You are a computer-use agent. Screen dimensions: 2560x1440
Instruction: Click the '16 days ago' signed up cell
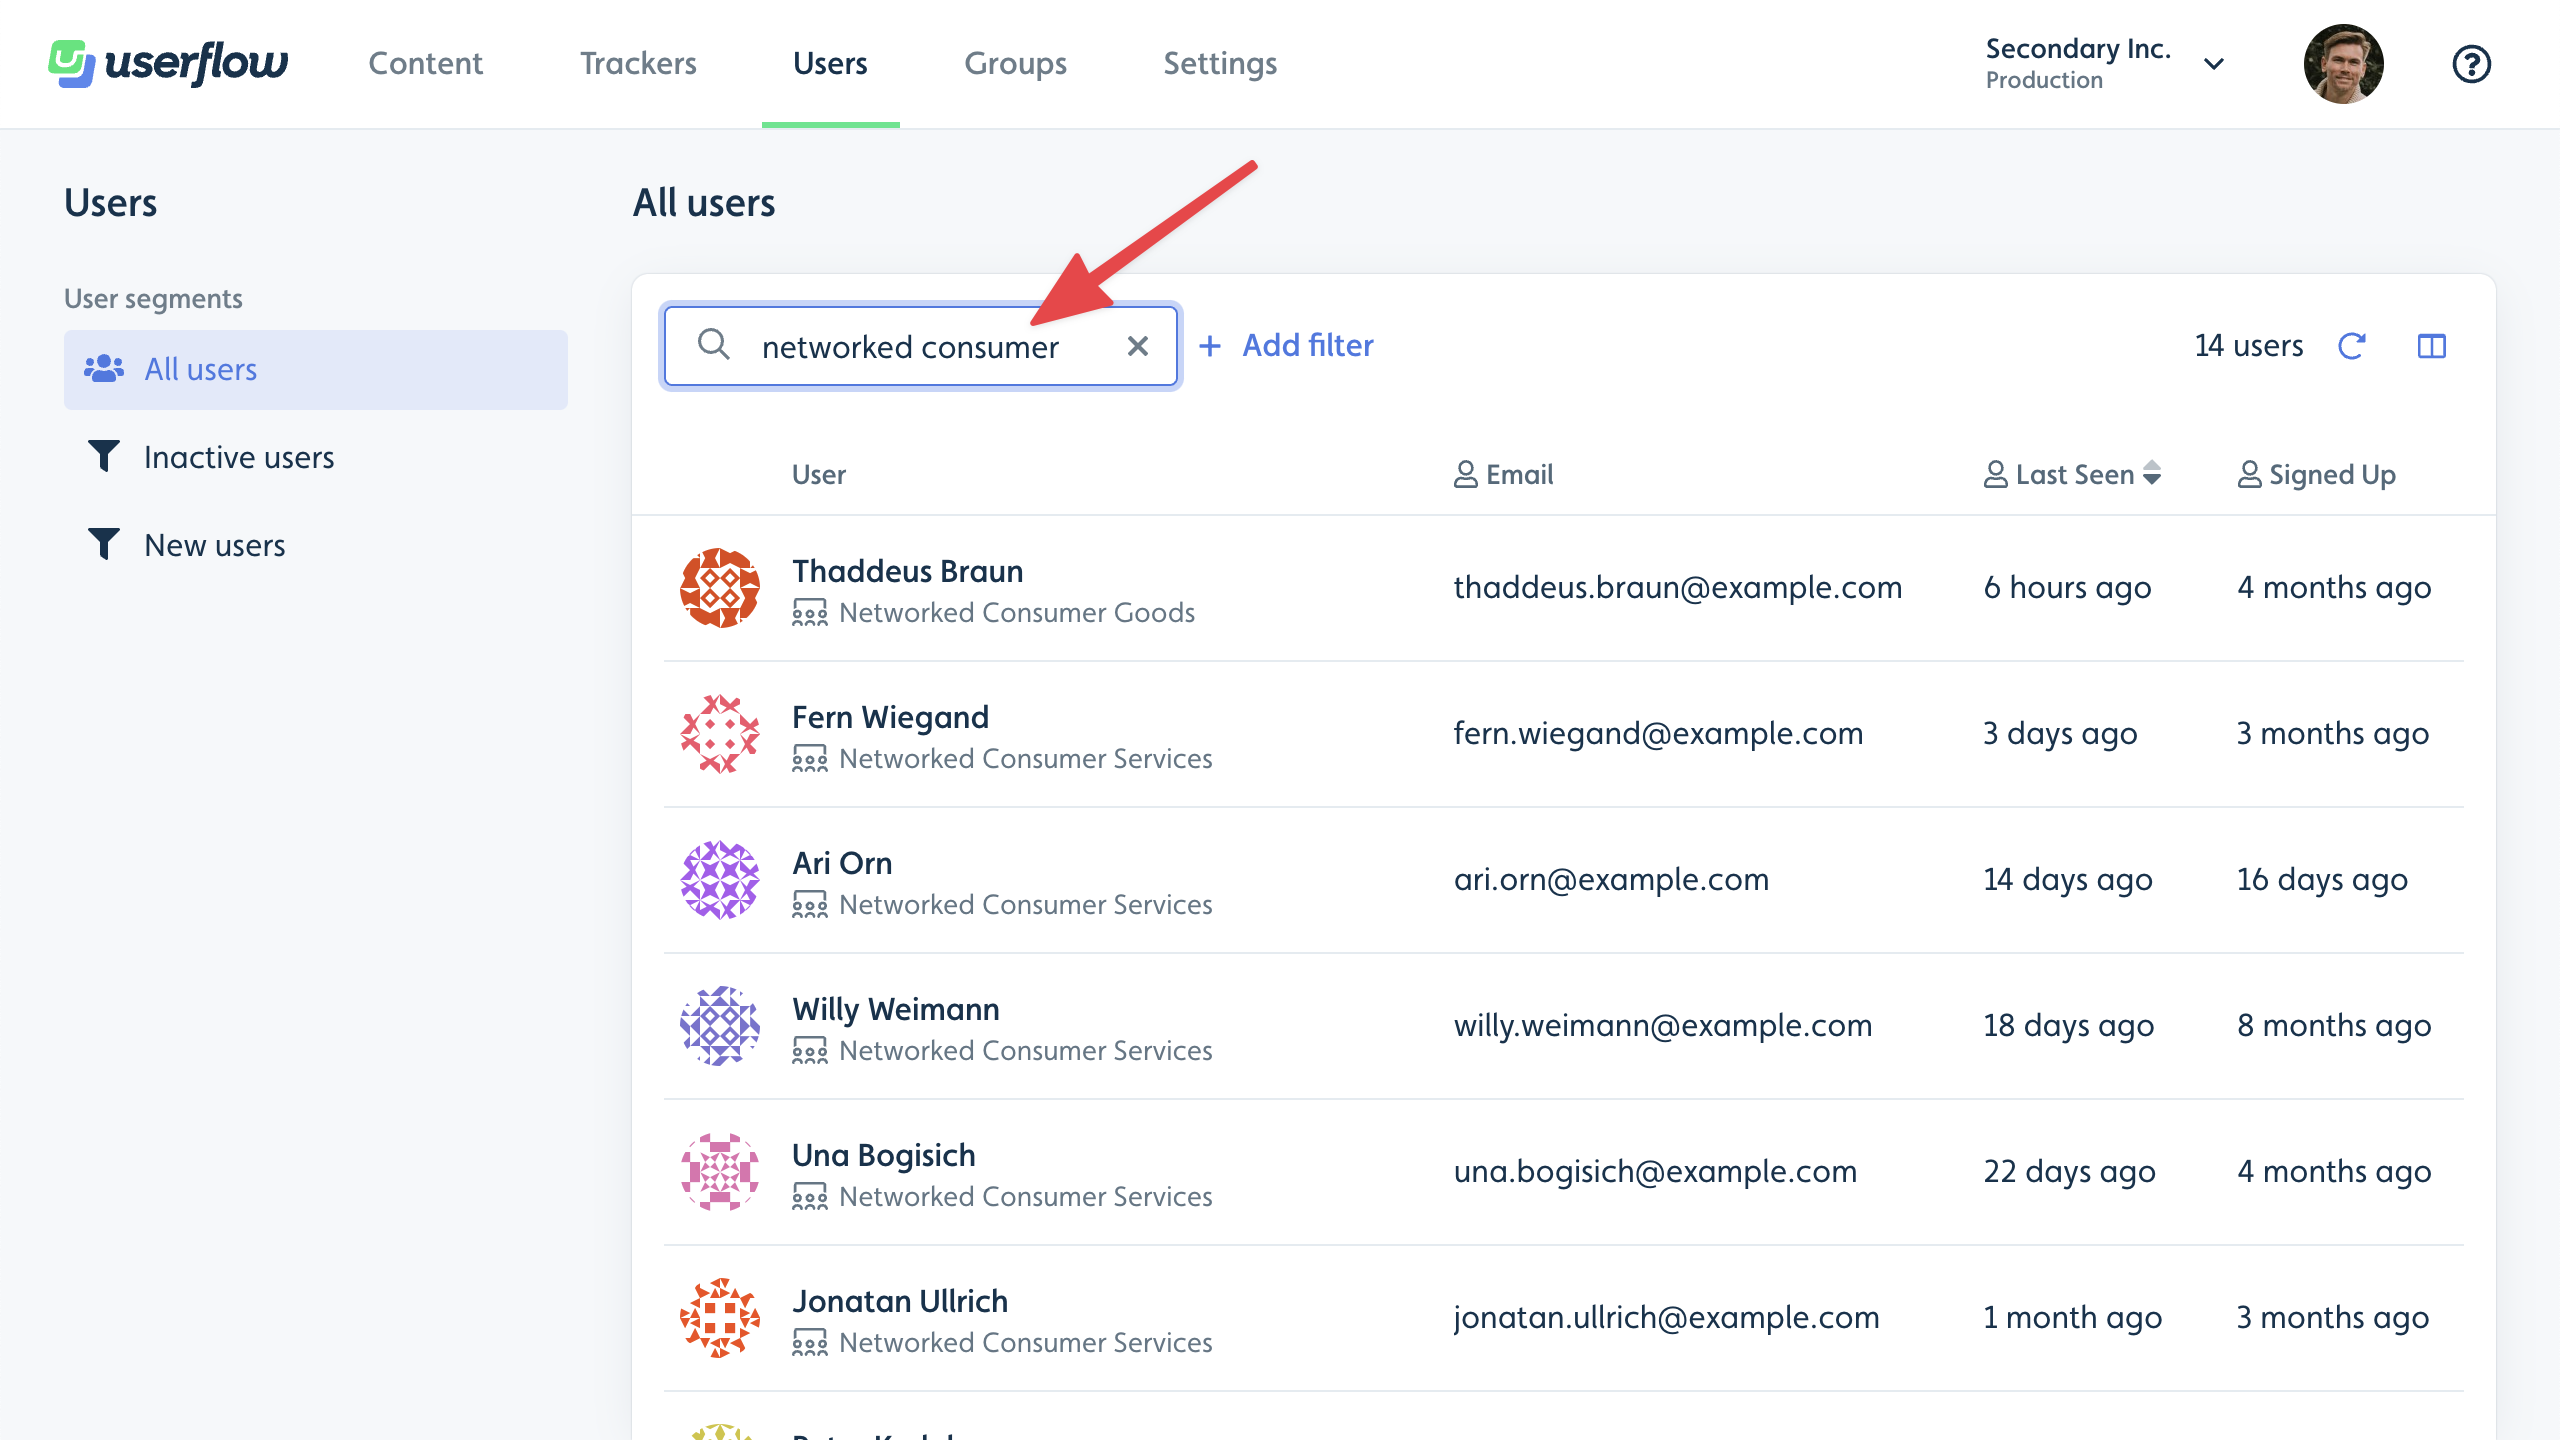point(2322,879)
